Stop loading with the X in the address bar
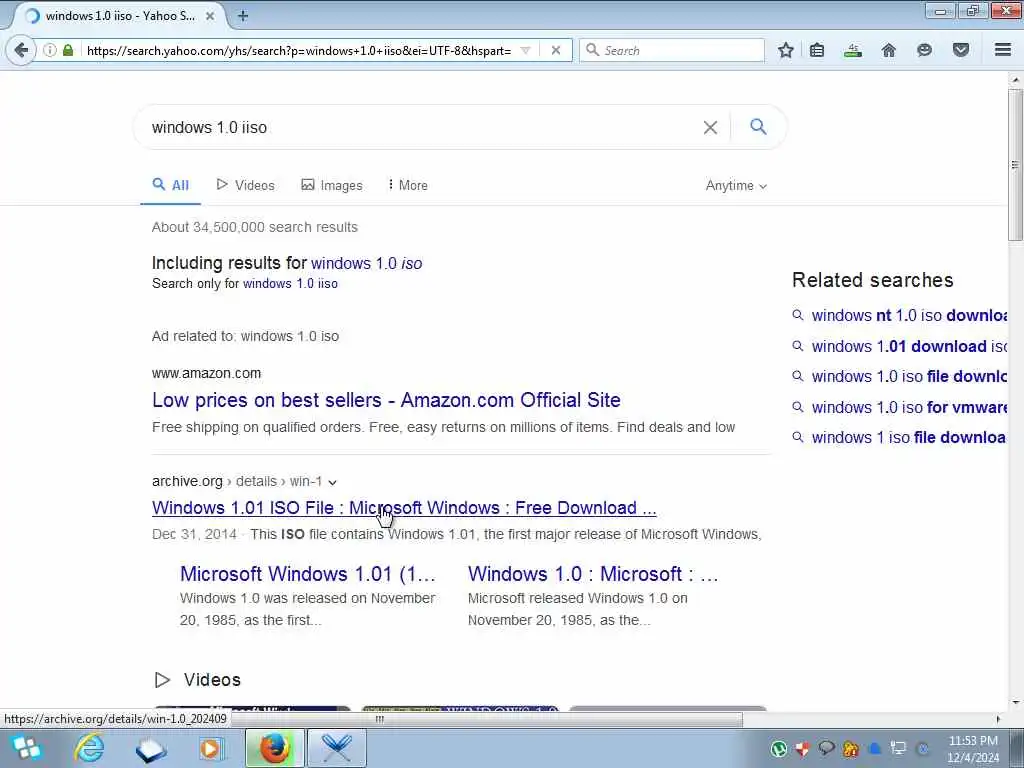 pyautogui.click(x=556, y=50)
